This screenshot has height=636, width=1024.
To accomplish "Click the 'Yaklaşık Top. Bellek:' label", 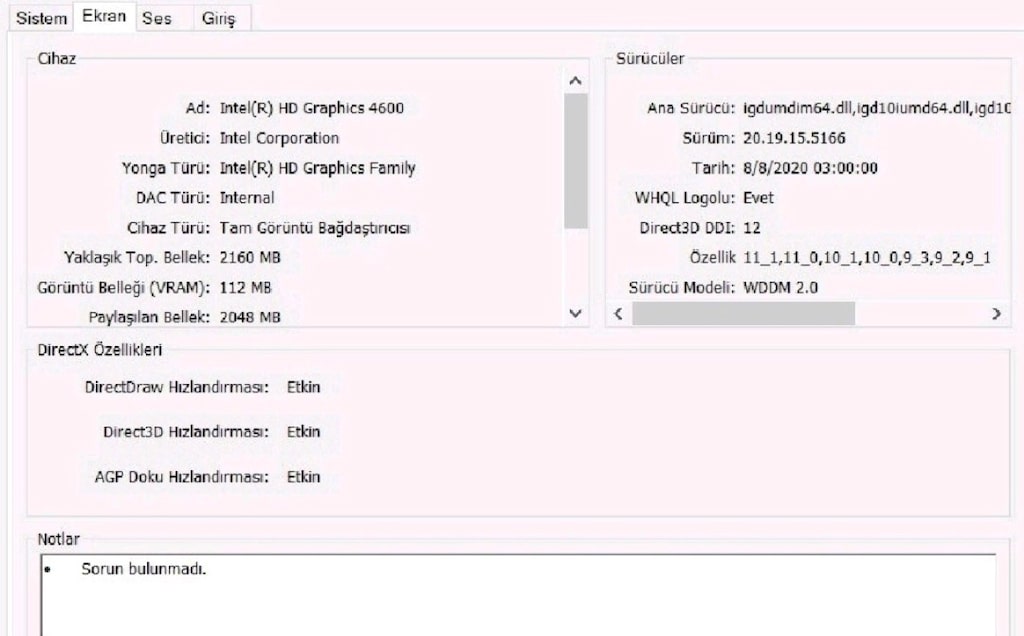I will [137, 257].
